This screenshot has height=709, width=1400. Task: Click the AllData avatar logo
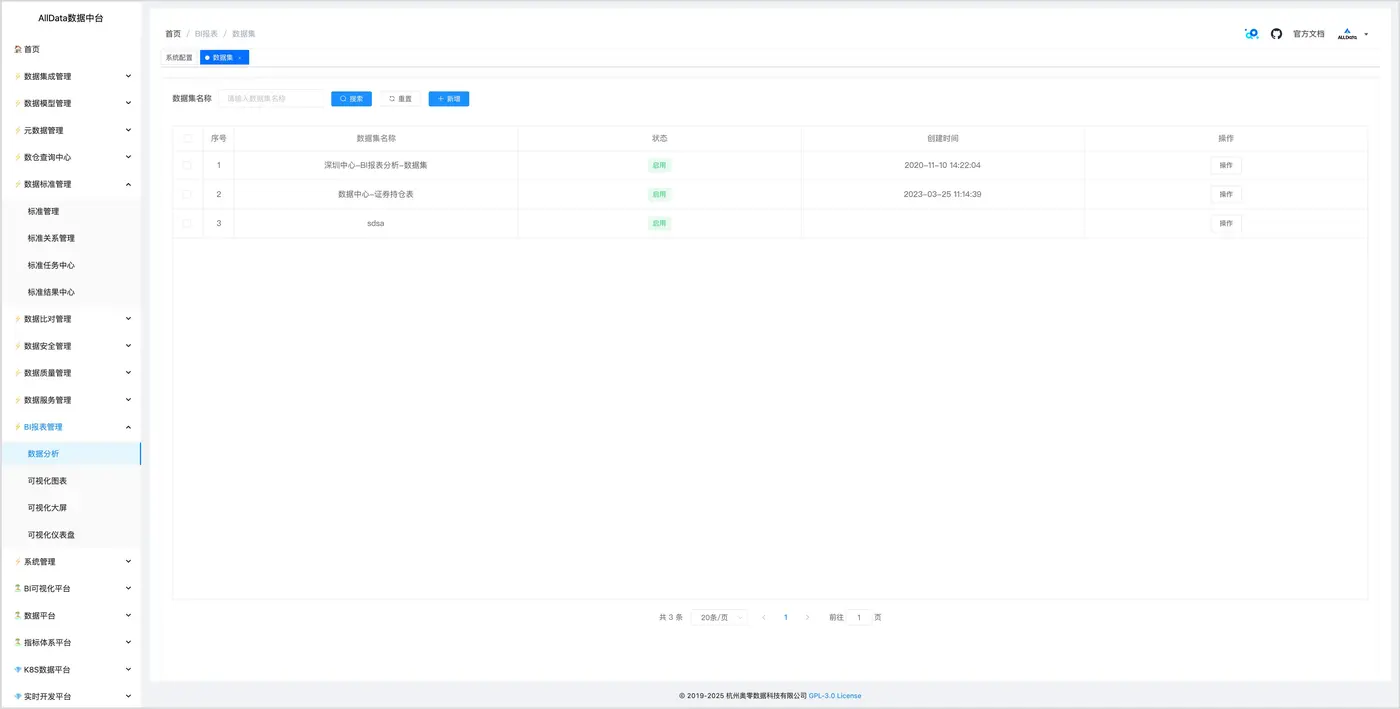[1347, 34]
